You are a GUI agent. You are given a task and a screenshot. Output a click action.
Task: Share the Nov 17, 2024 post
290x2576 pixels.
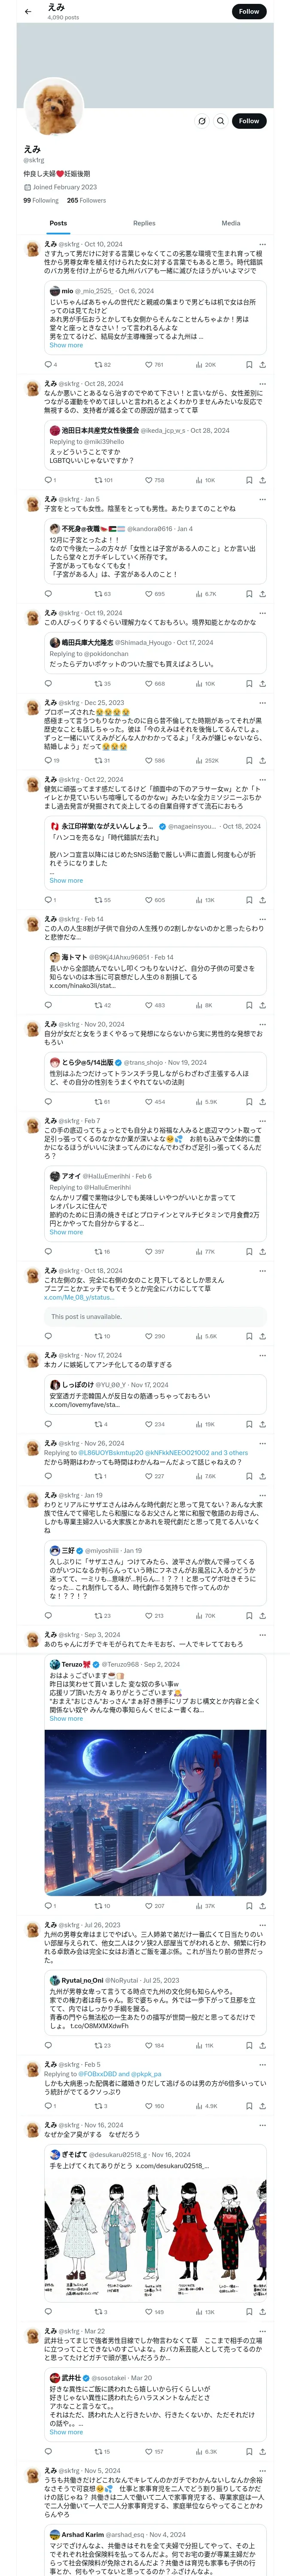coord(262,1424)
